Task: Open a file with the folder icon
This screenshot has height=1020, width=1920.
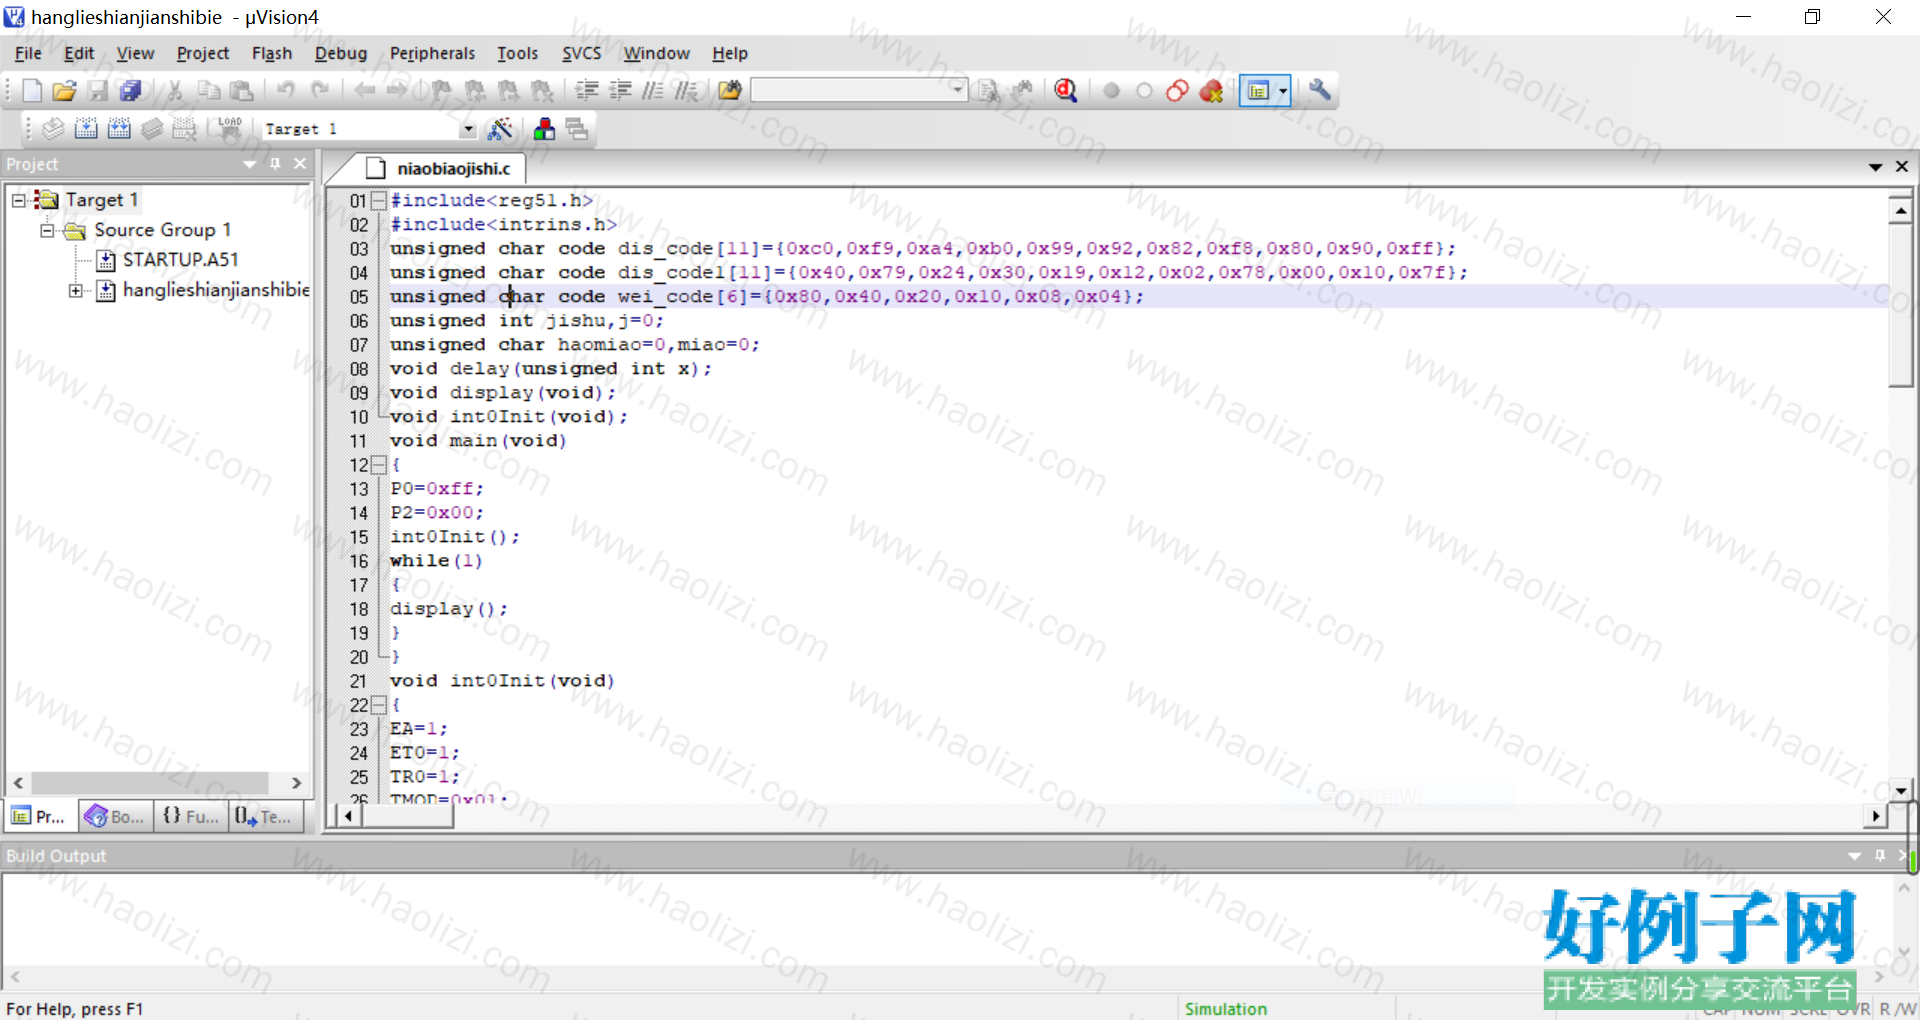Action: [64, 91]
